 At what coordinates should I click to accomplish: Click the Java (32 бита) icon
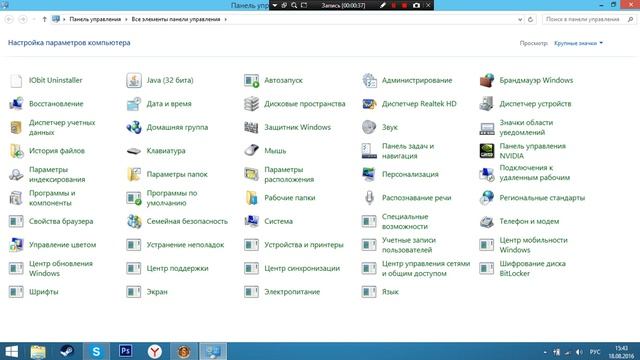click(x=133, y=80)
